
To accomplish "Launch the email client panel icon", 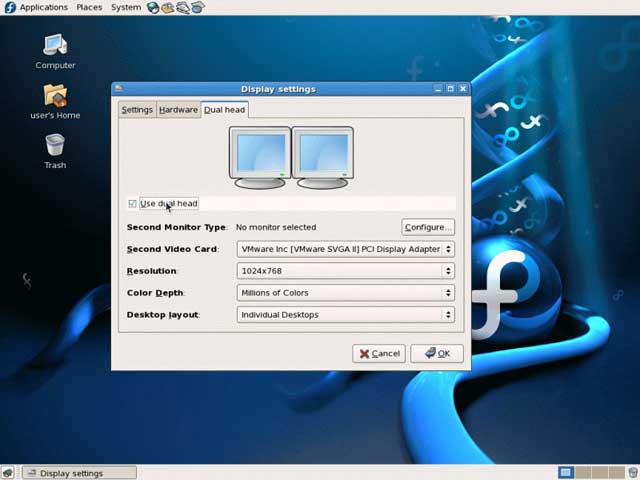I will point(168,7).
